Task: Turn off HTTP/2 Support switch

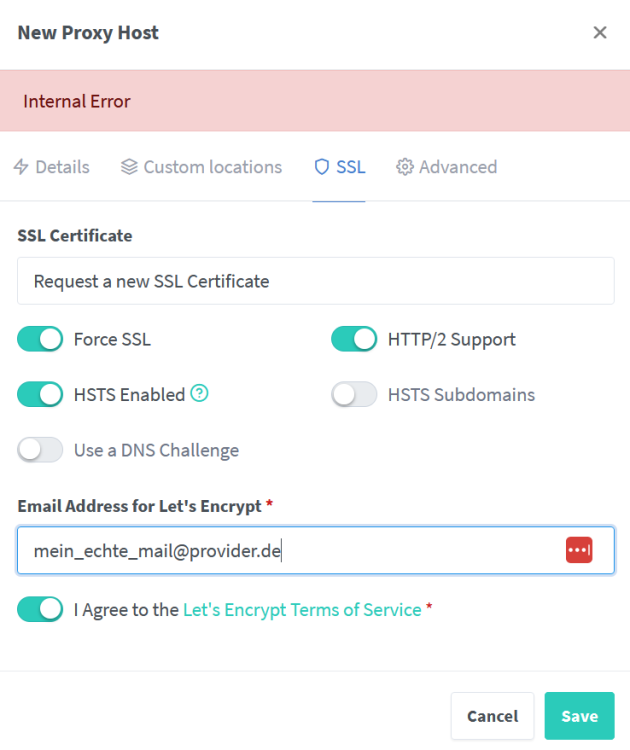Action: (354, 339)
